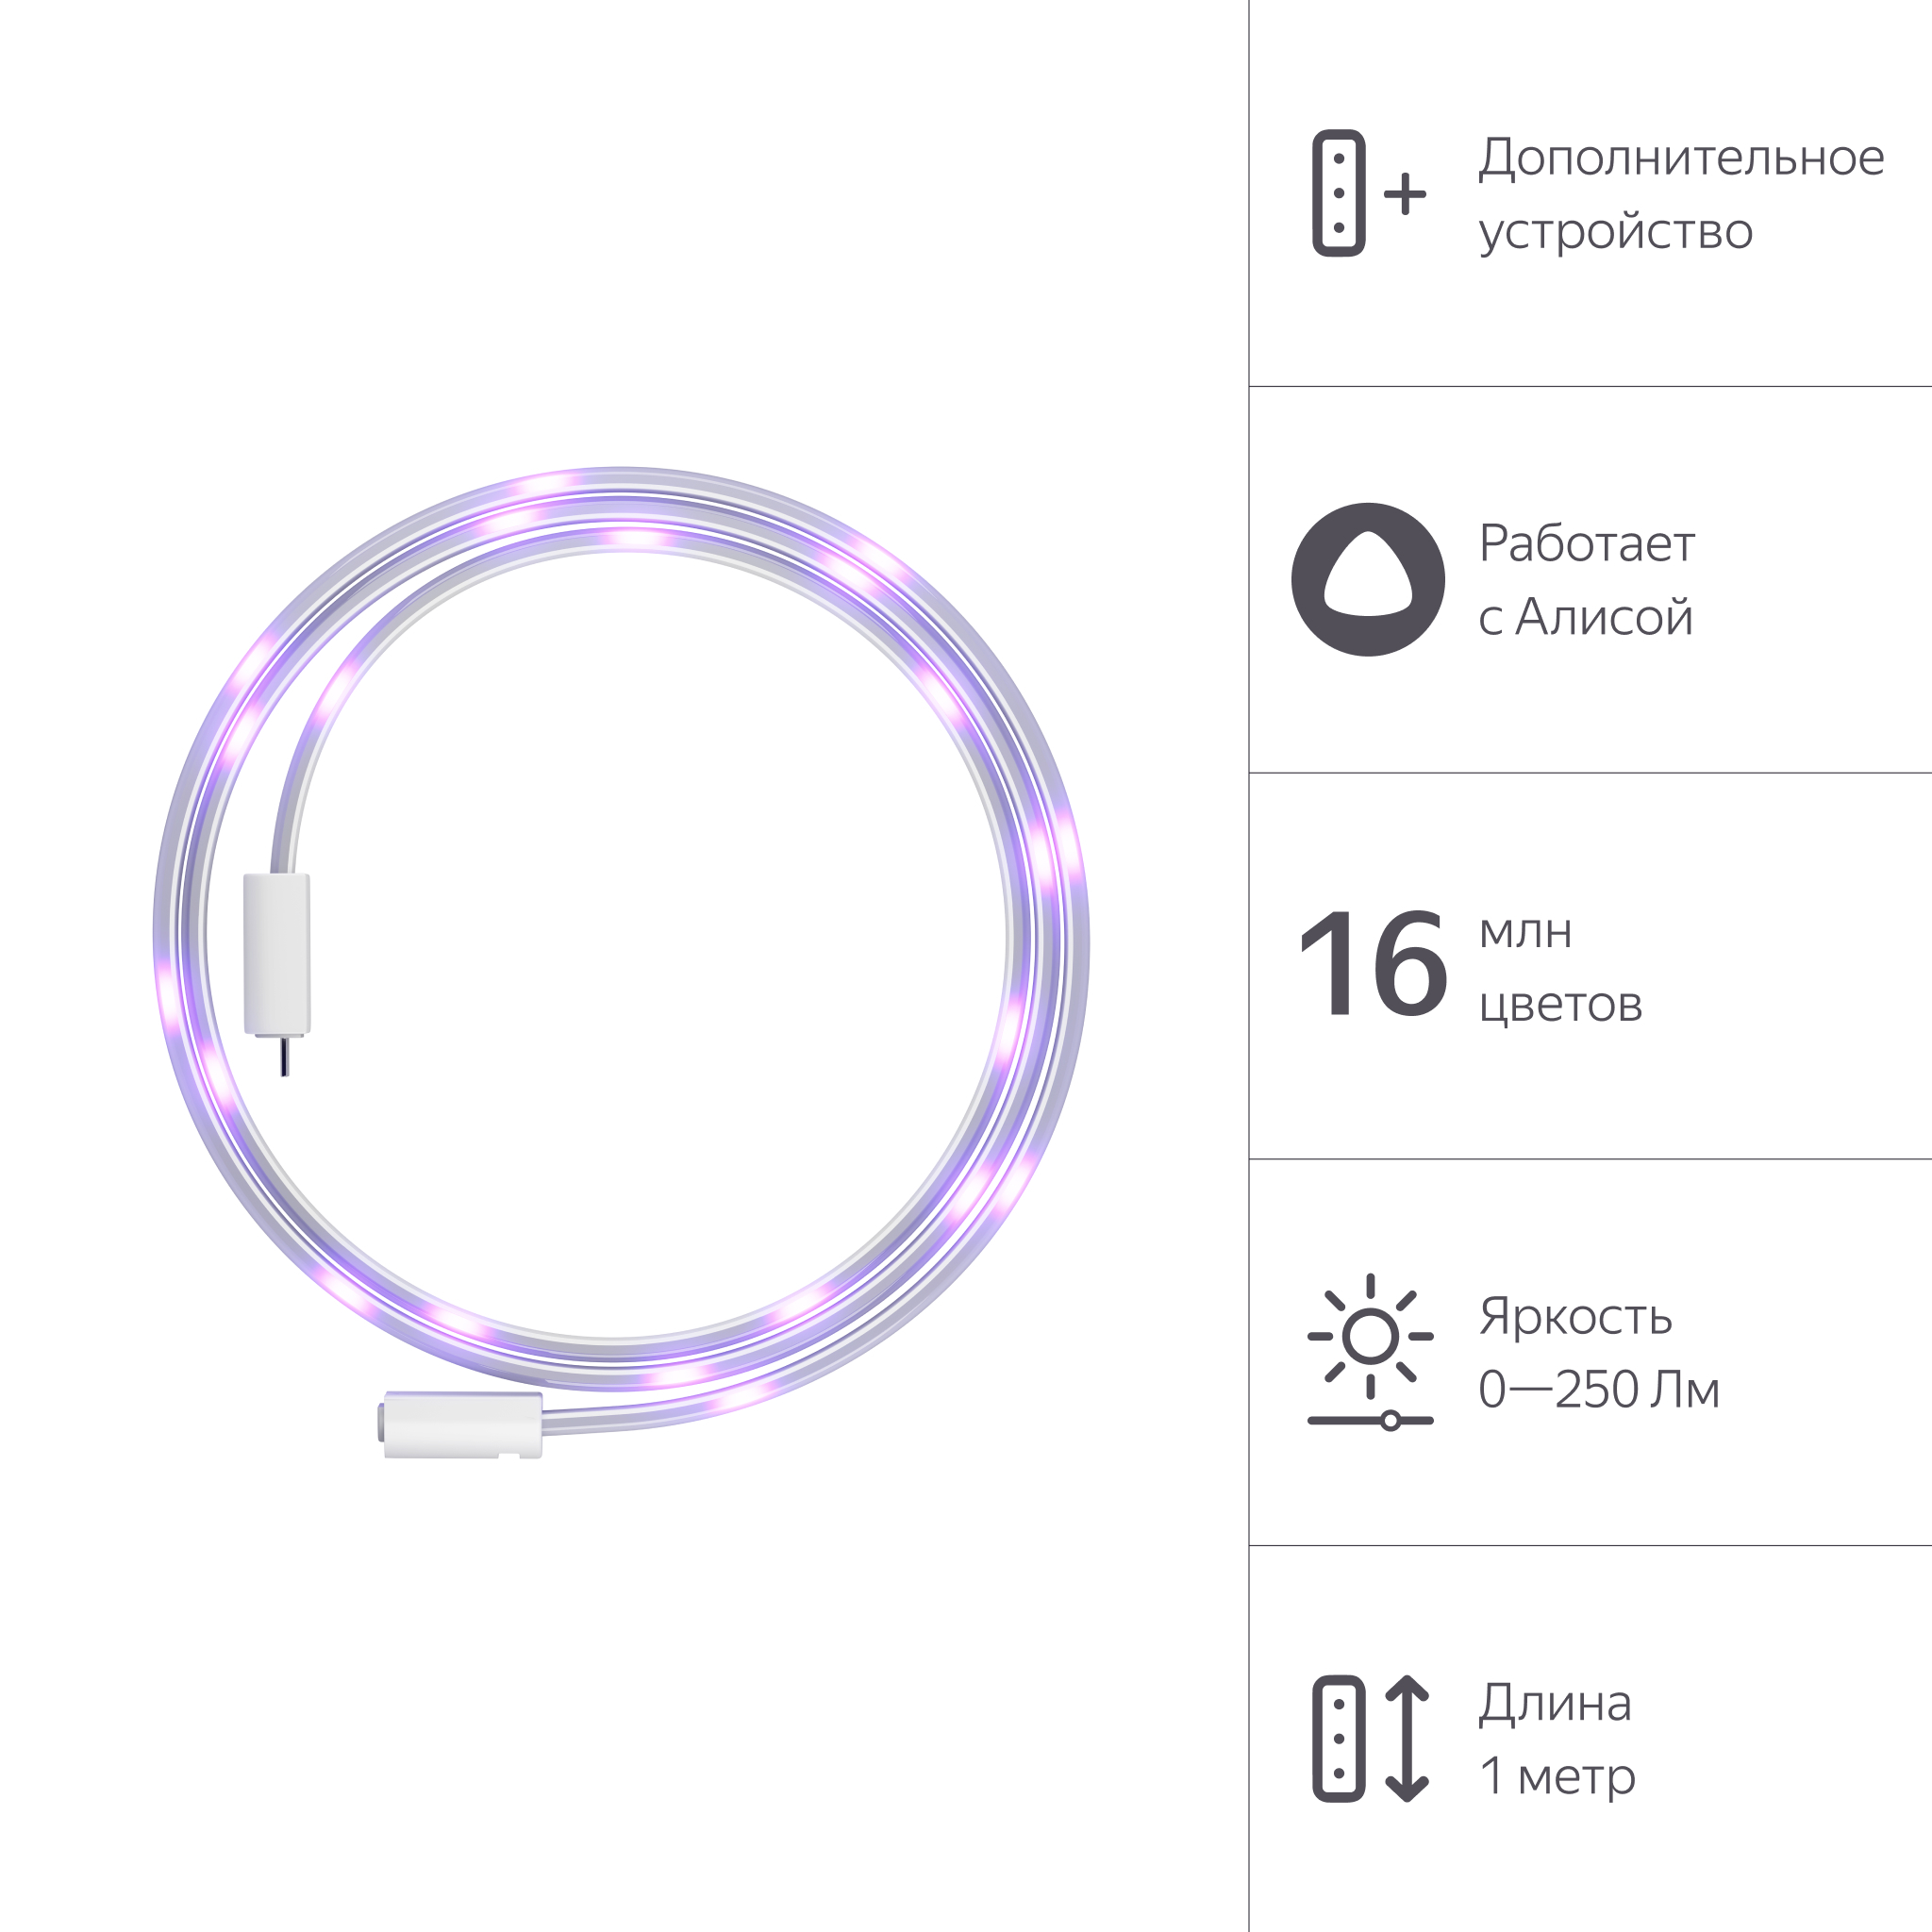Click the brightness sun icon
This screenshot has width=1932, height=1932.
click(x=1370, y=1336)
